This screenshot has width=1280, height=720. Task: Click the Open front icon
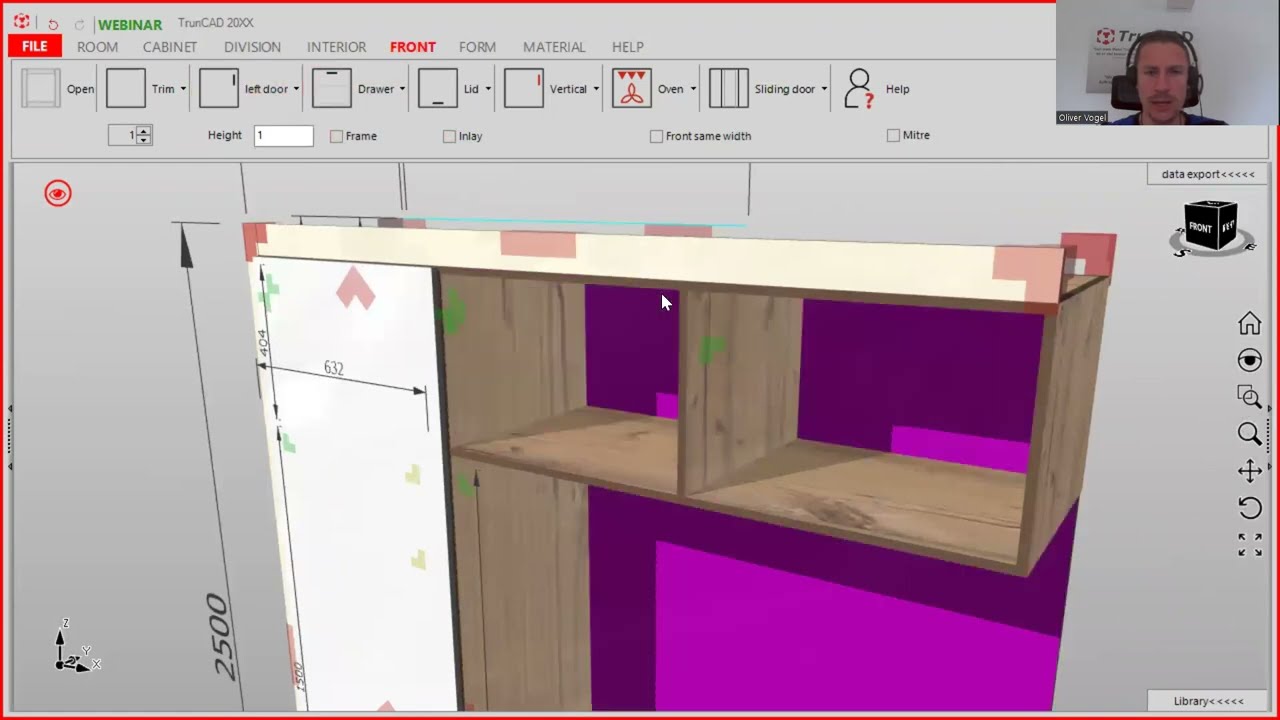41,88
